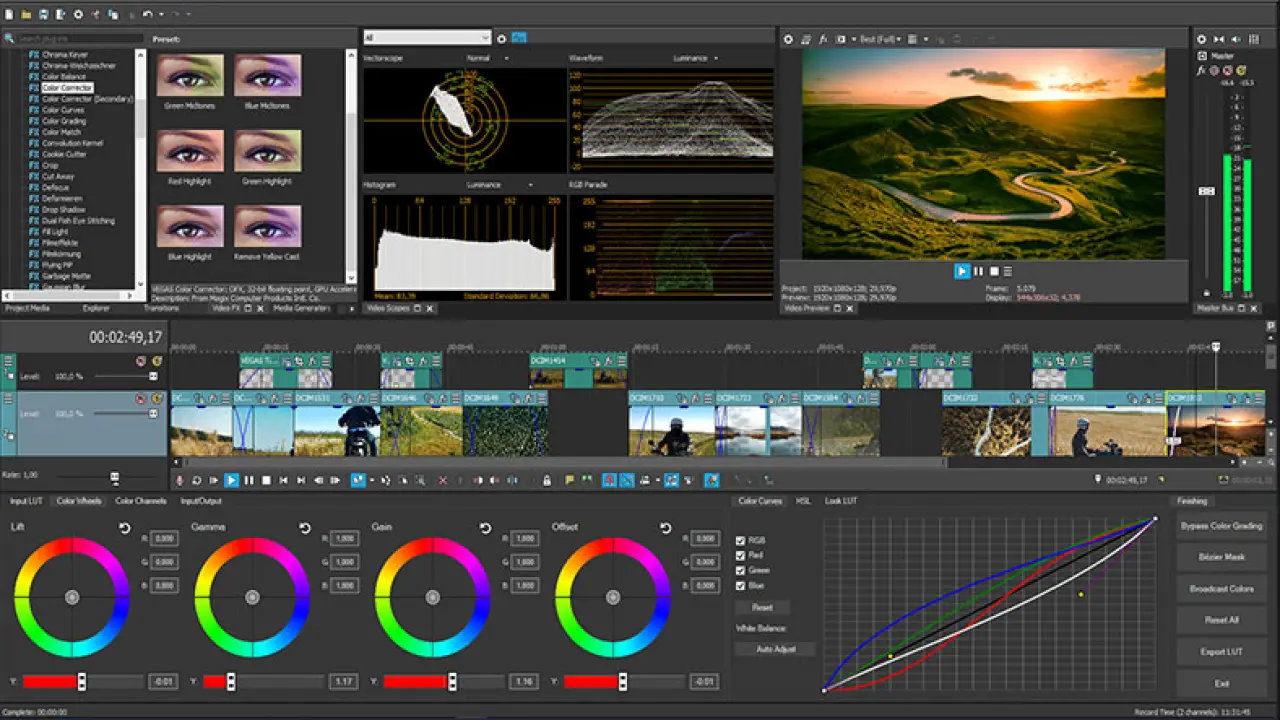Uncheck the RGB curve checkbox
1280x720 pixels.
741,540
